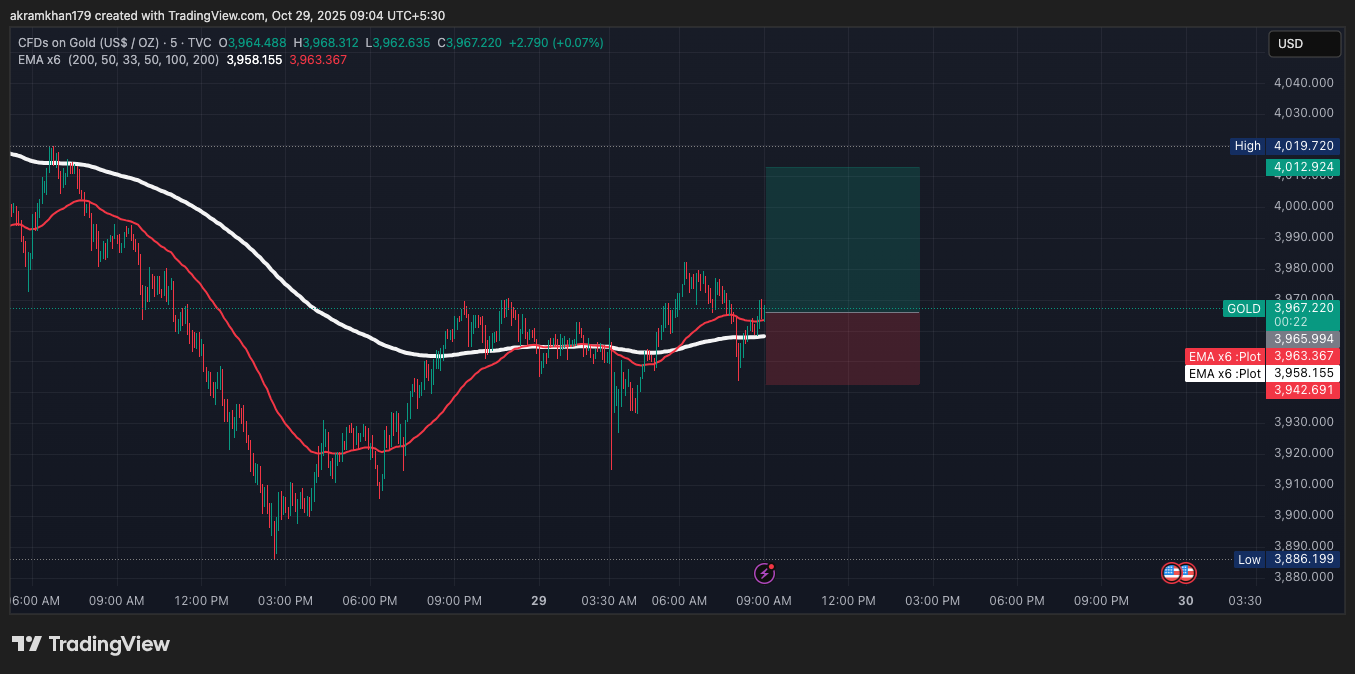Open the USD currency selector
The height and width of the screenshot is (674, 1355).
(x=1304, y=43)
